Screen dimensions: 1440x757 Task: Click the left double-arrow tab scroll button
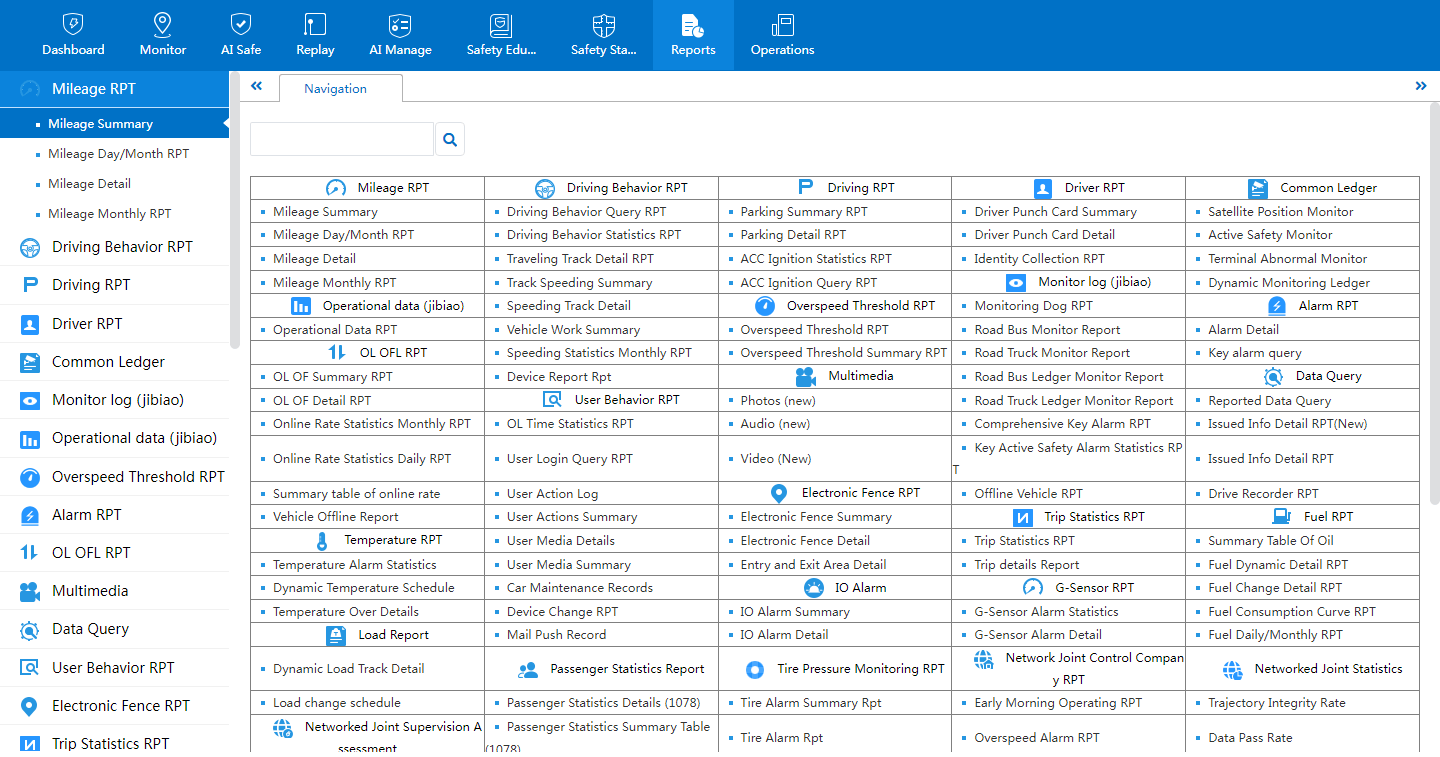(257, 86)
